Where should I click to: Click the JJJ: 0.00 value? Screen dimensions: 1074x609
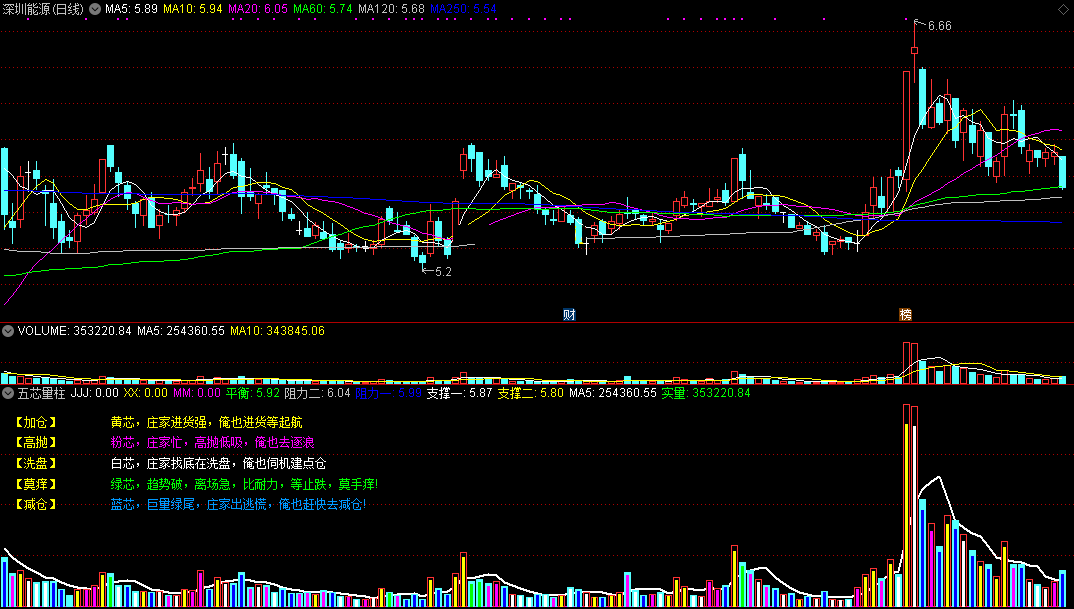pos(95,393)
